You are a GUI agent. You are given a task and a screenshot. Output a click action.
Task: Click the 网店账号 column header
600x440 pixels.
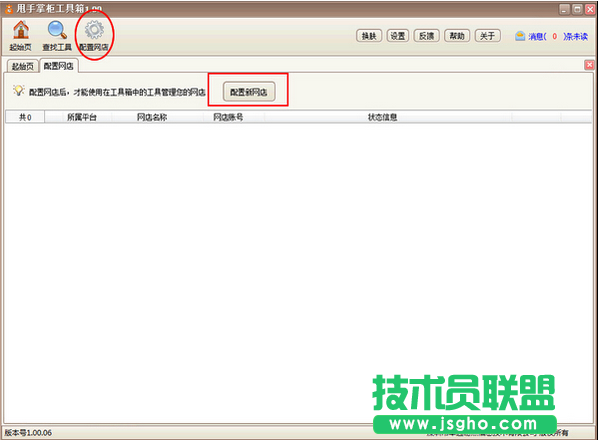[x=228, y=117]
